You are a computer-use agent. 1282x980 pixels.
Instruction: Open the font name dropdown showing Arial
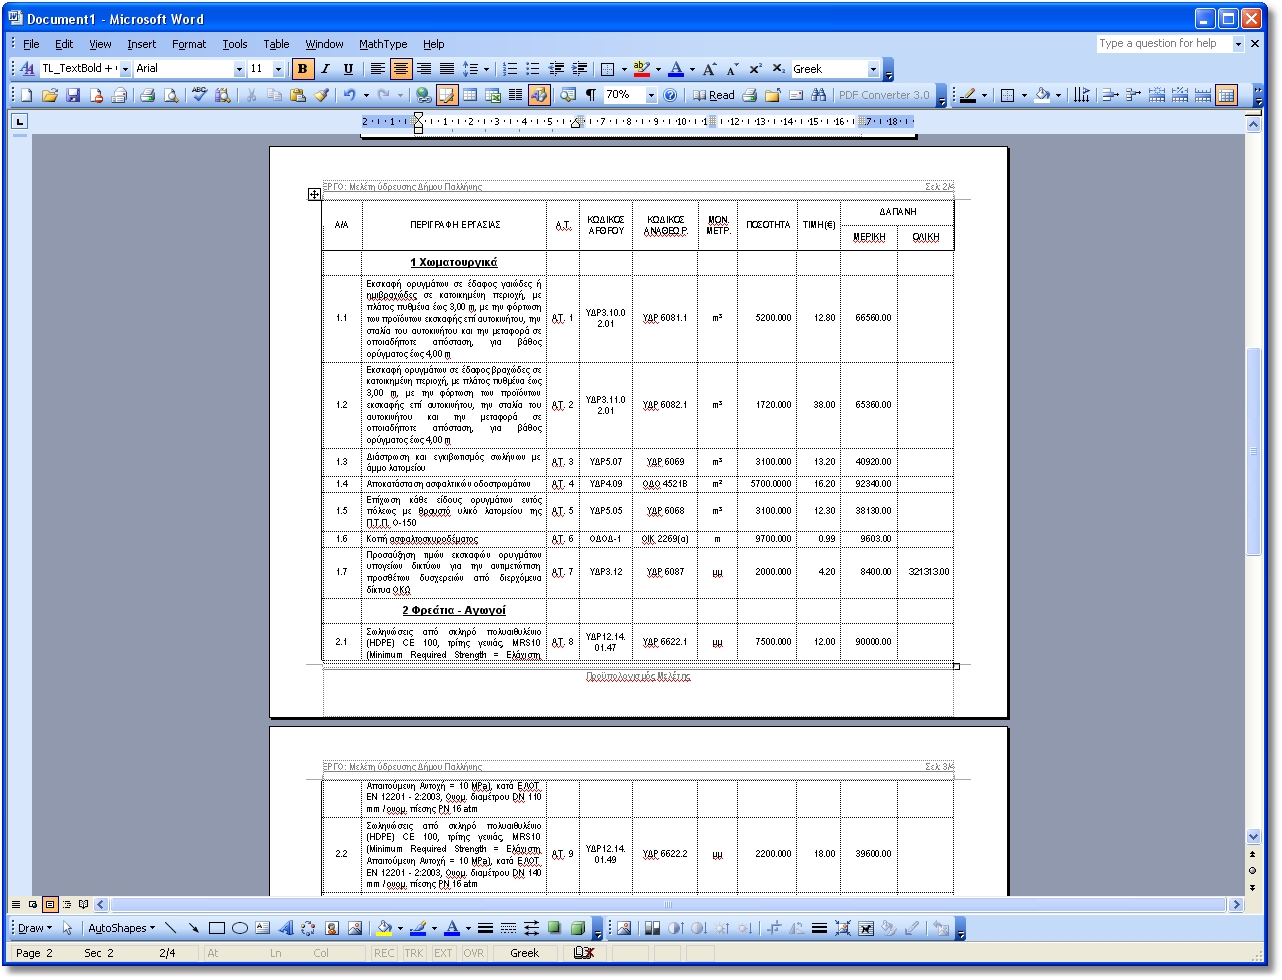239,69
